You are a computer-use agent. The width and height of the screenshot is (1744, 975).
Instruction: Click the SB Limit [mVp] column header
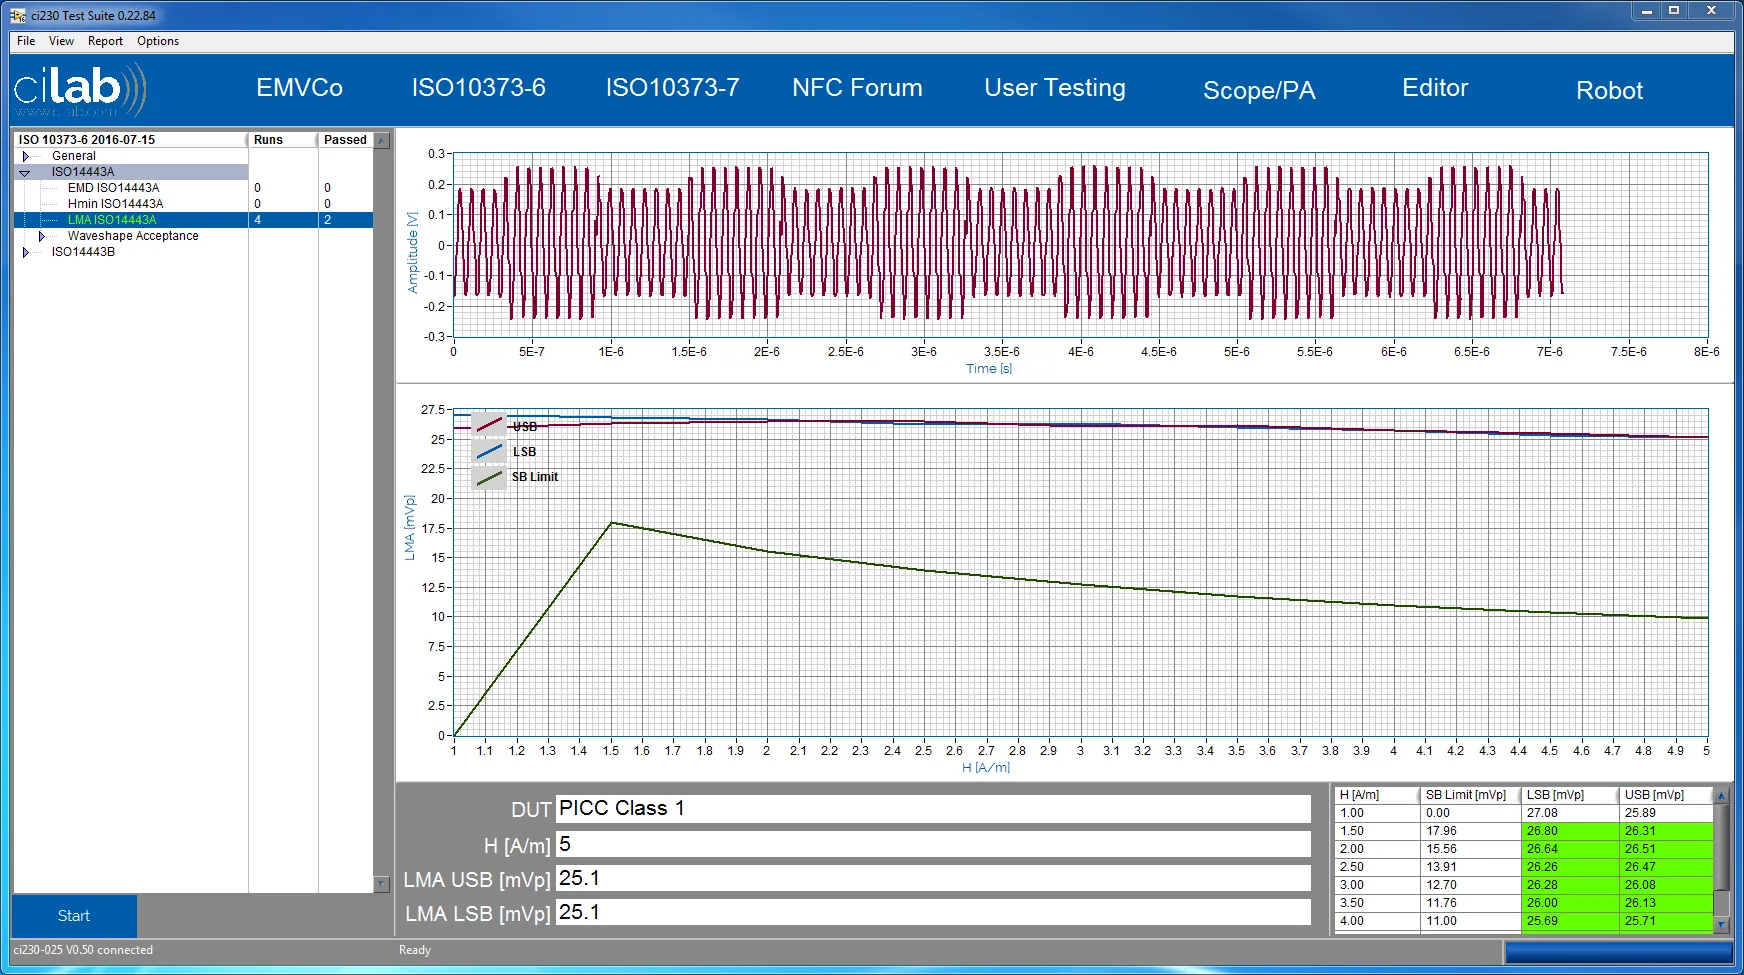(x=1469, y=795)
